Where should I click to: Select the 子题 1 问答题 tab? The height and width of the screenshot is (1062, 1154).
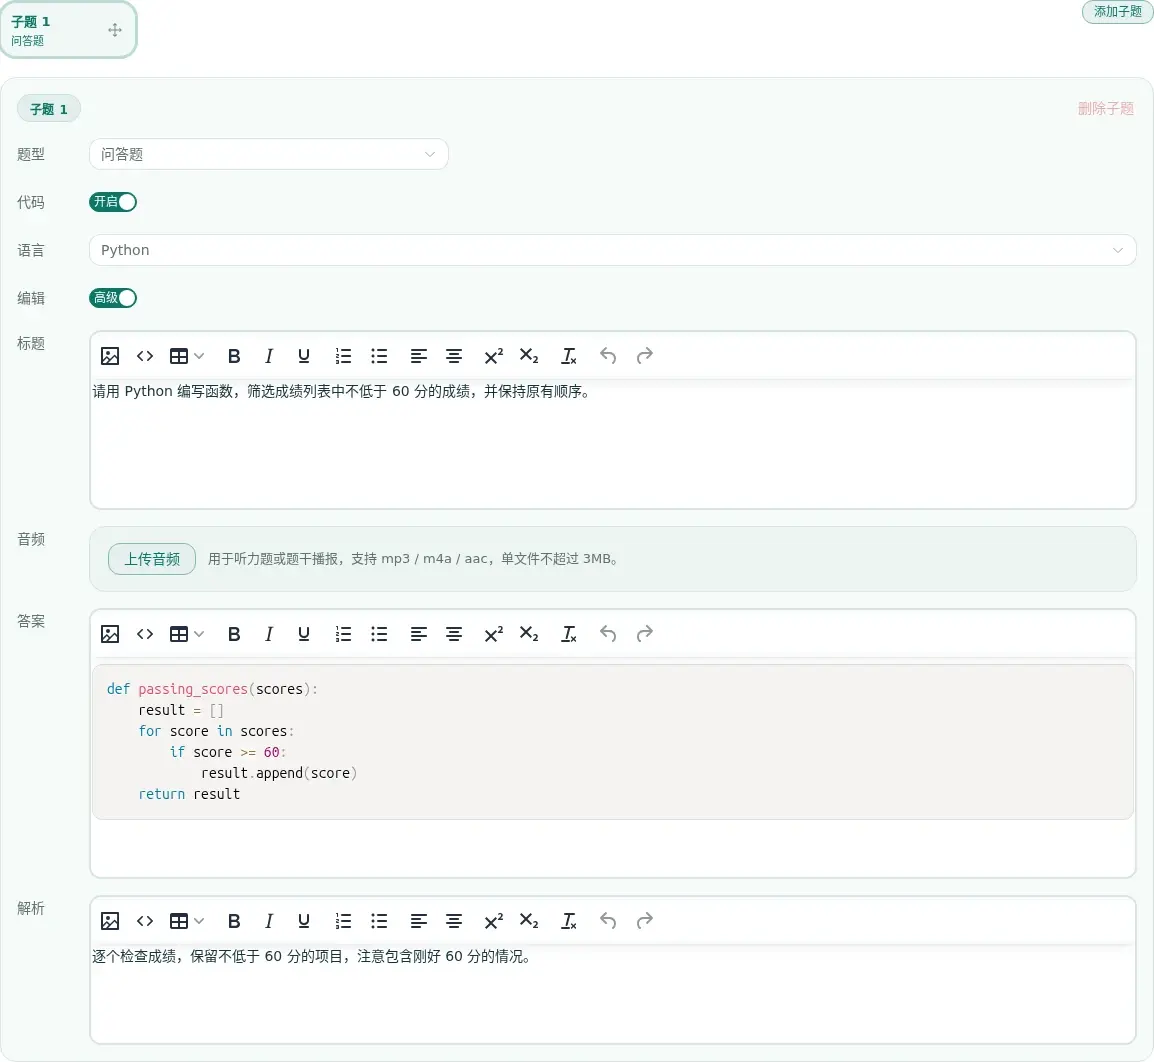pyautogui.click(x=68, y=30)
